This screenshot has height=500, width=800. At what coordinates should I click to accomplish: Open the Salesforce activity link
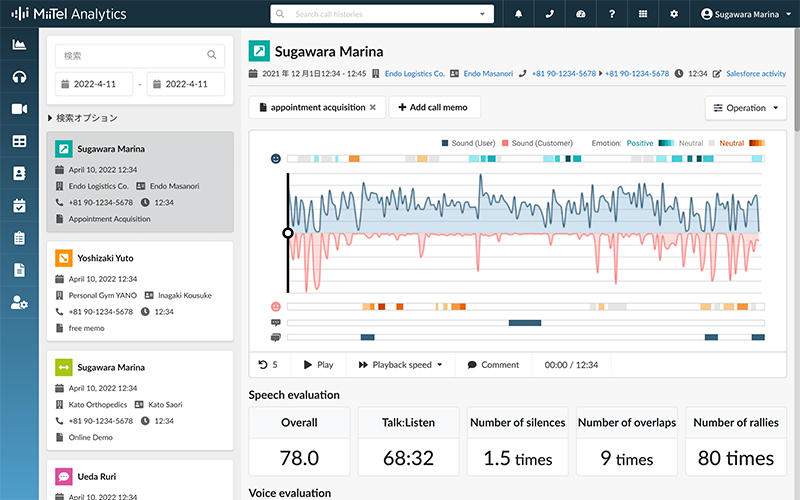point(756,73)
